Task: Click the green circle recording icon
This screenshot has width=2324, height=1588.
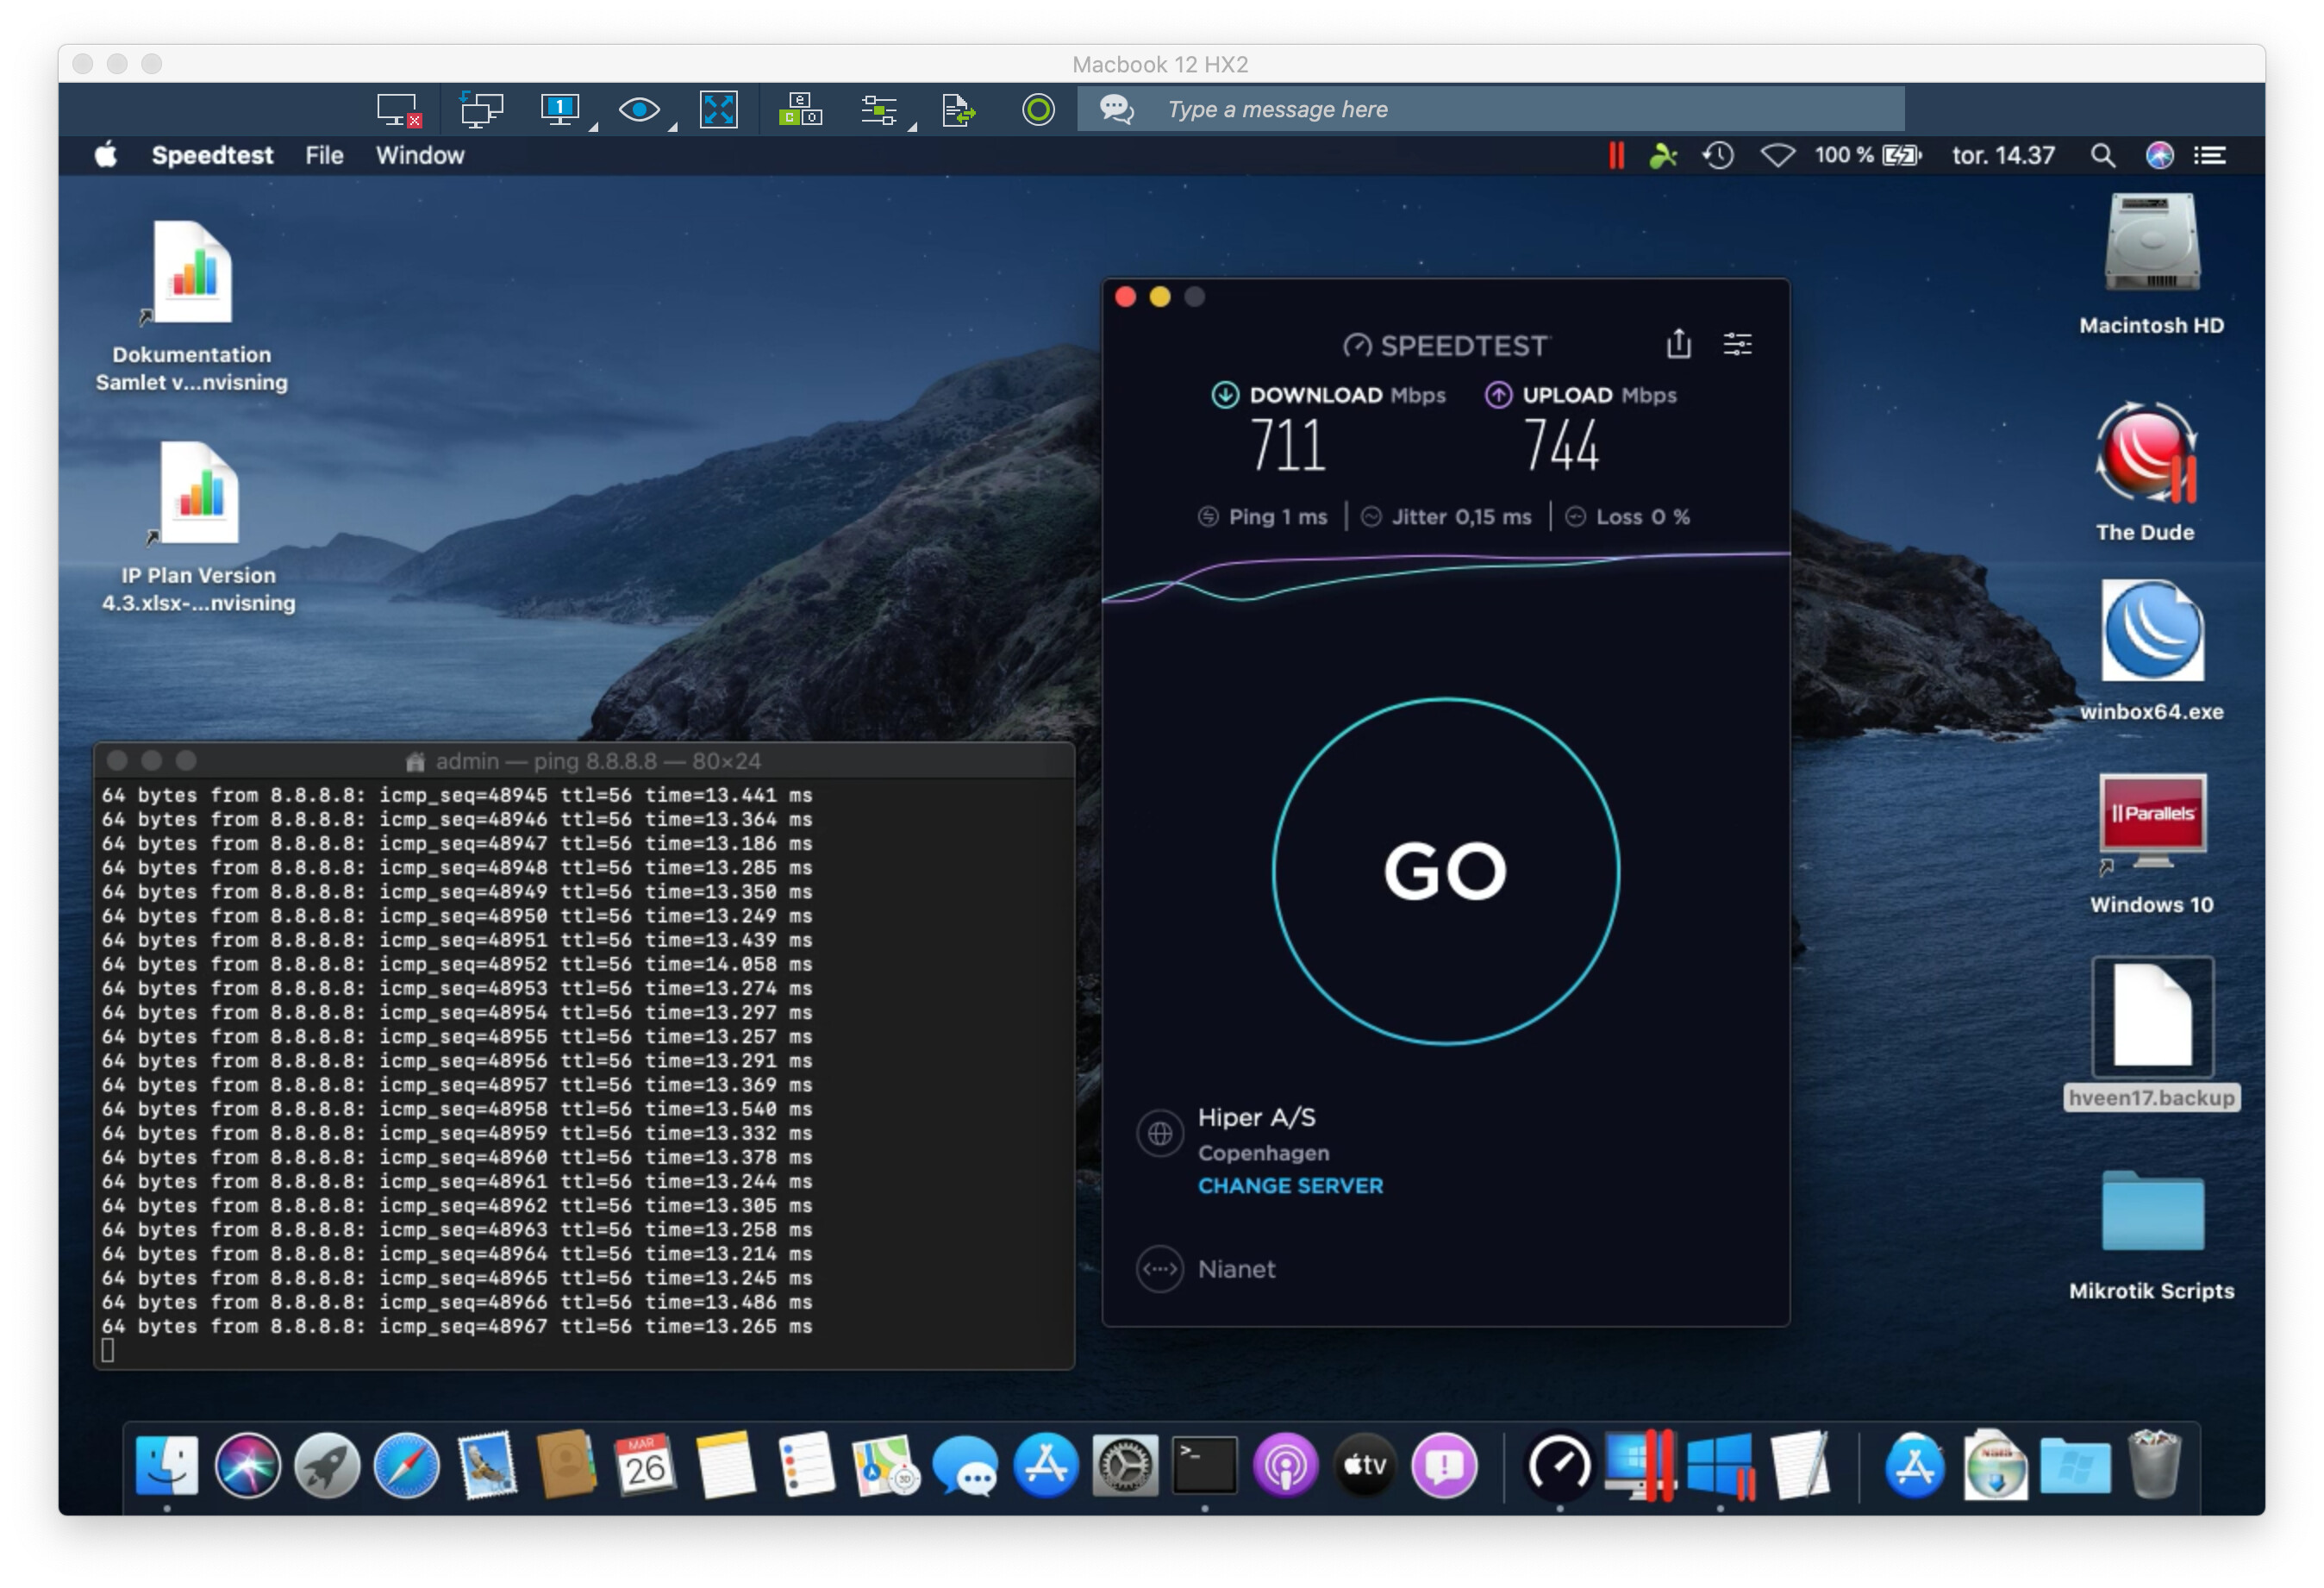Action: click(x=1038, y=110)
